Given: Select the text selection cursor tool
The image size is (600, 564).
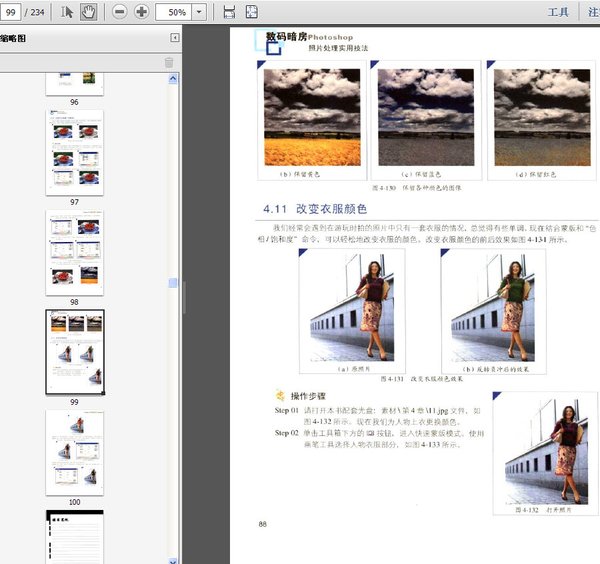Looking at the screenshot, I should tap(68, 12).
